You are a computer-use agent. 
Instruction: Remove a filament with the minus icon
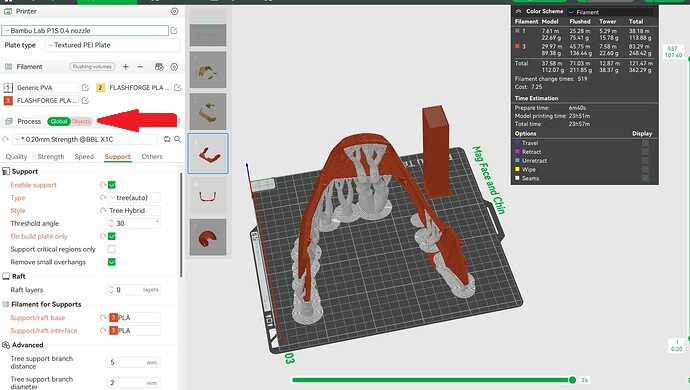[140, 67]
